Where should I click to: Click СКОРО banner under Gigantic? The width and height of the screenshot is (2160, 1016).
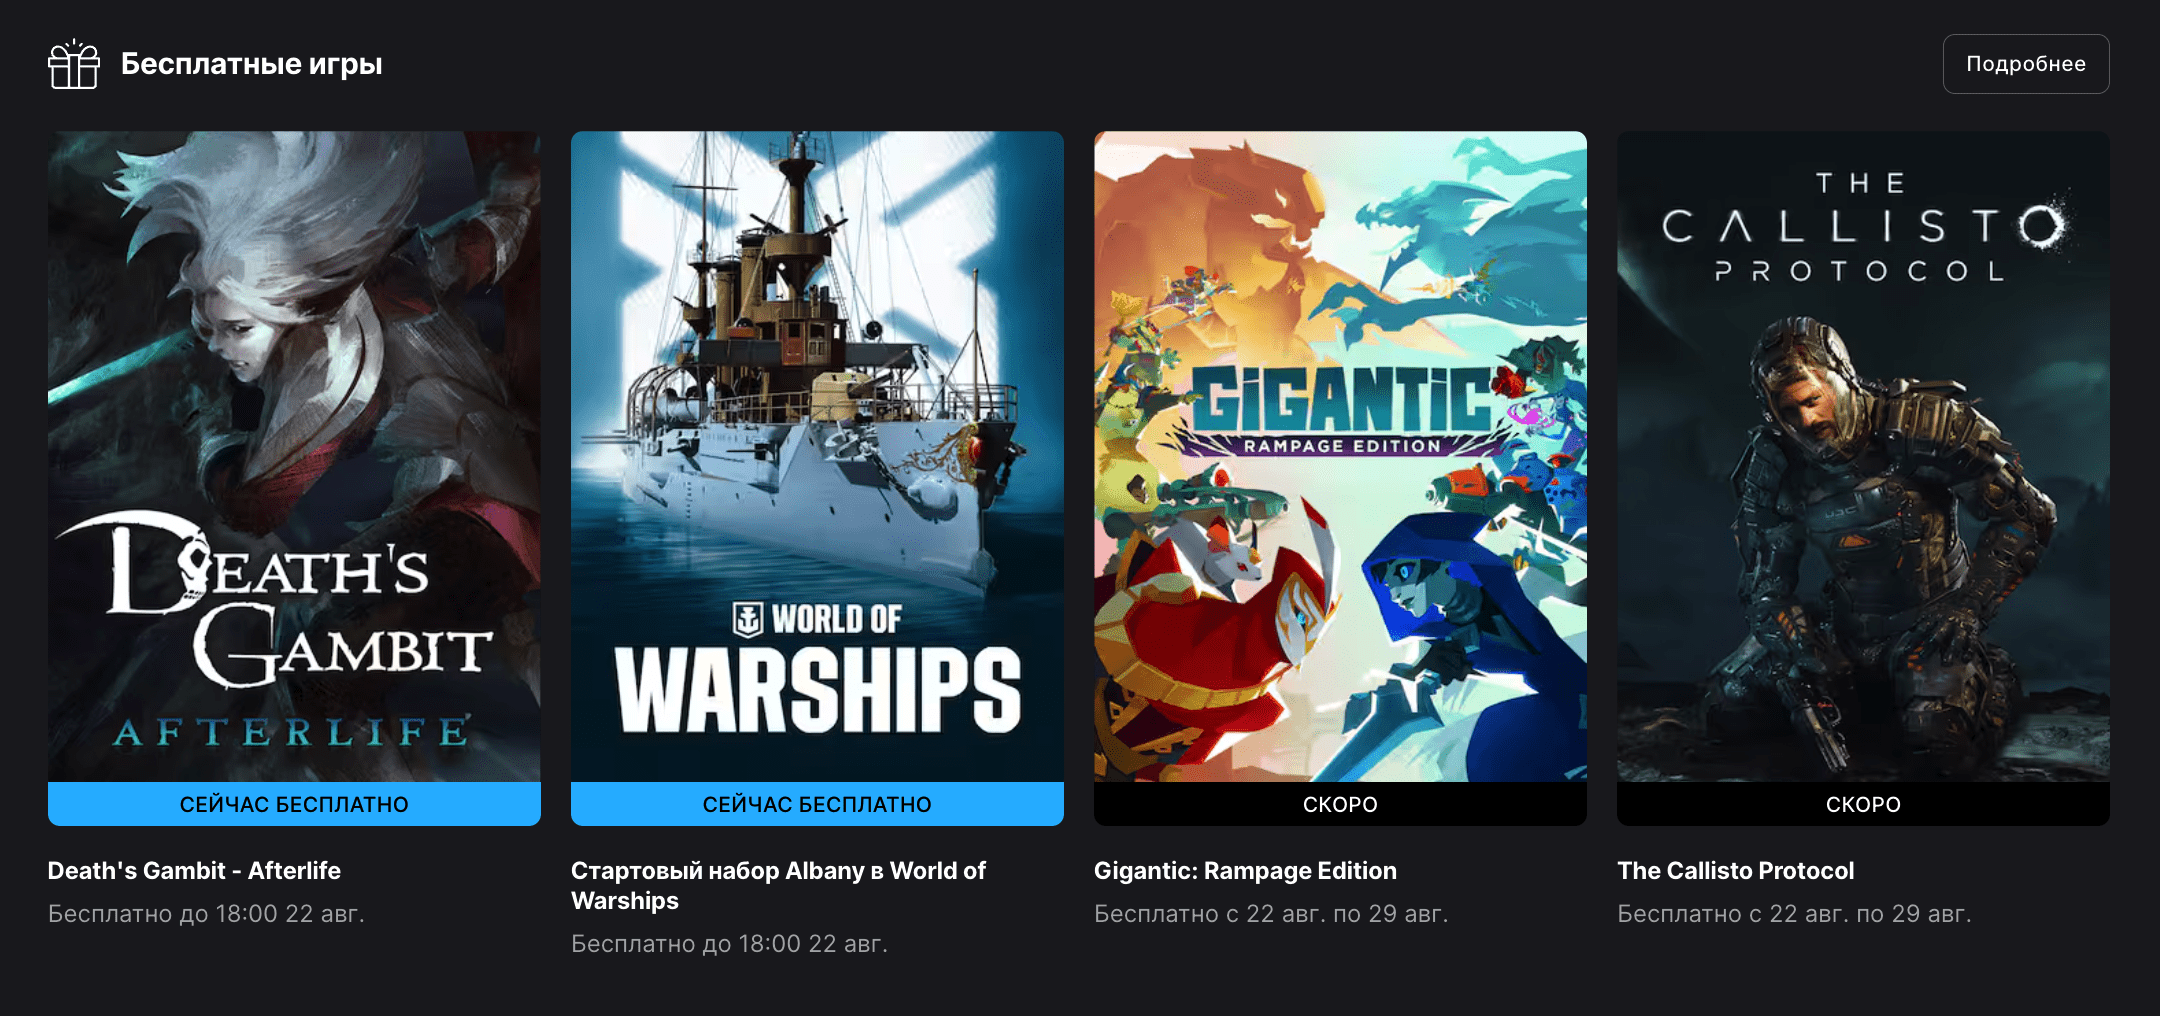click(1340, 804)
